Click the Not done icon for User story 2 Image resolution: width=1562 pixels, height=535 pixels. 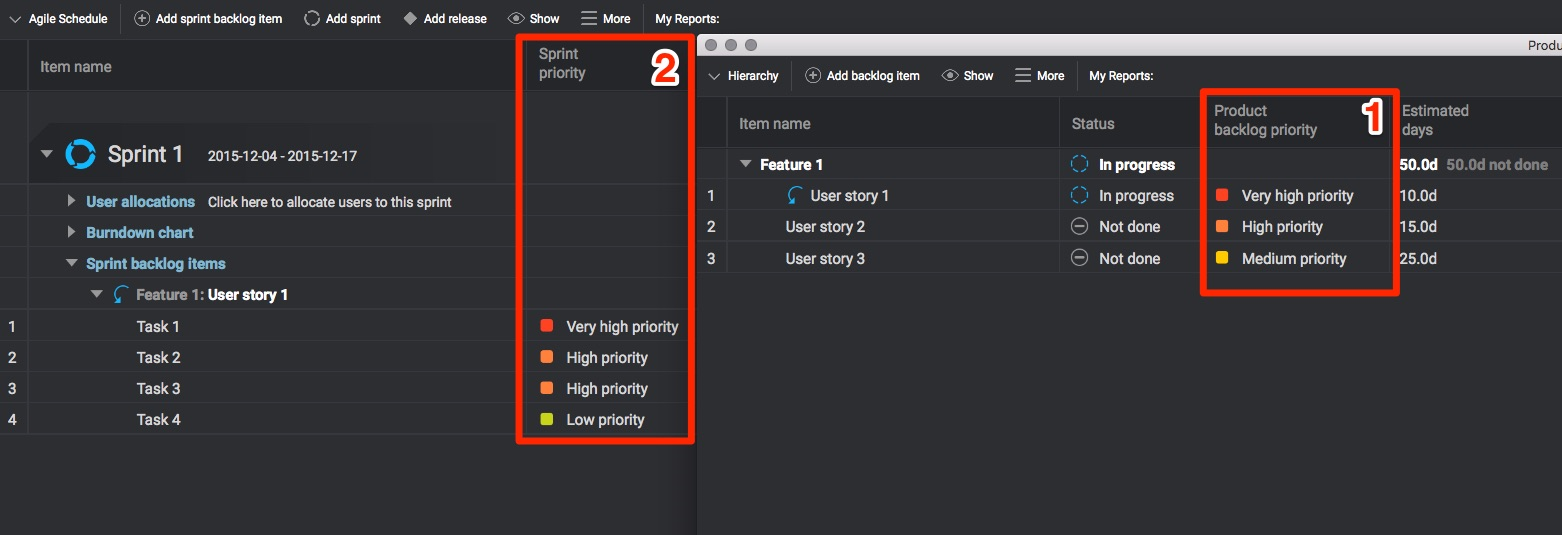[x=1079, y=227]
